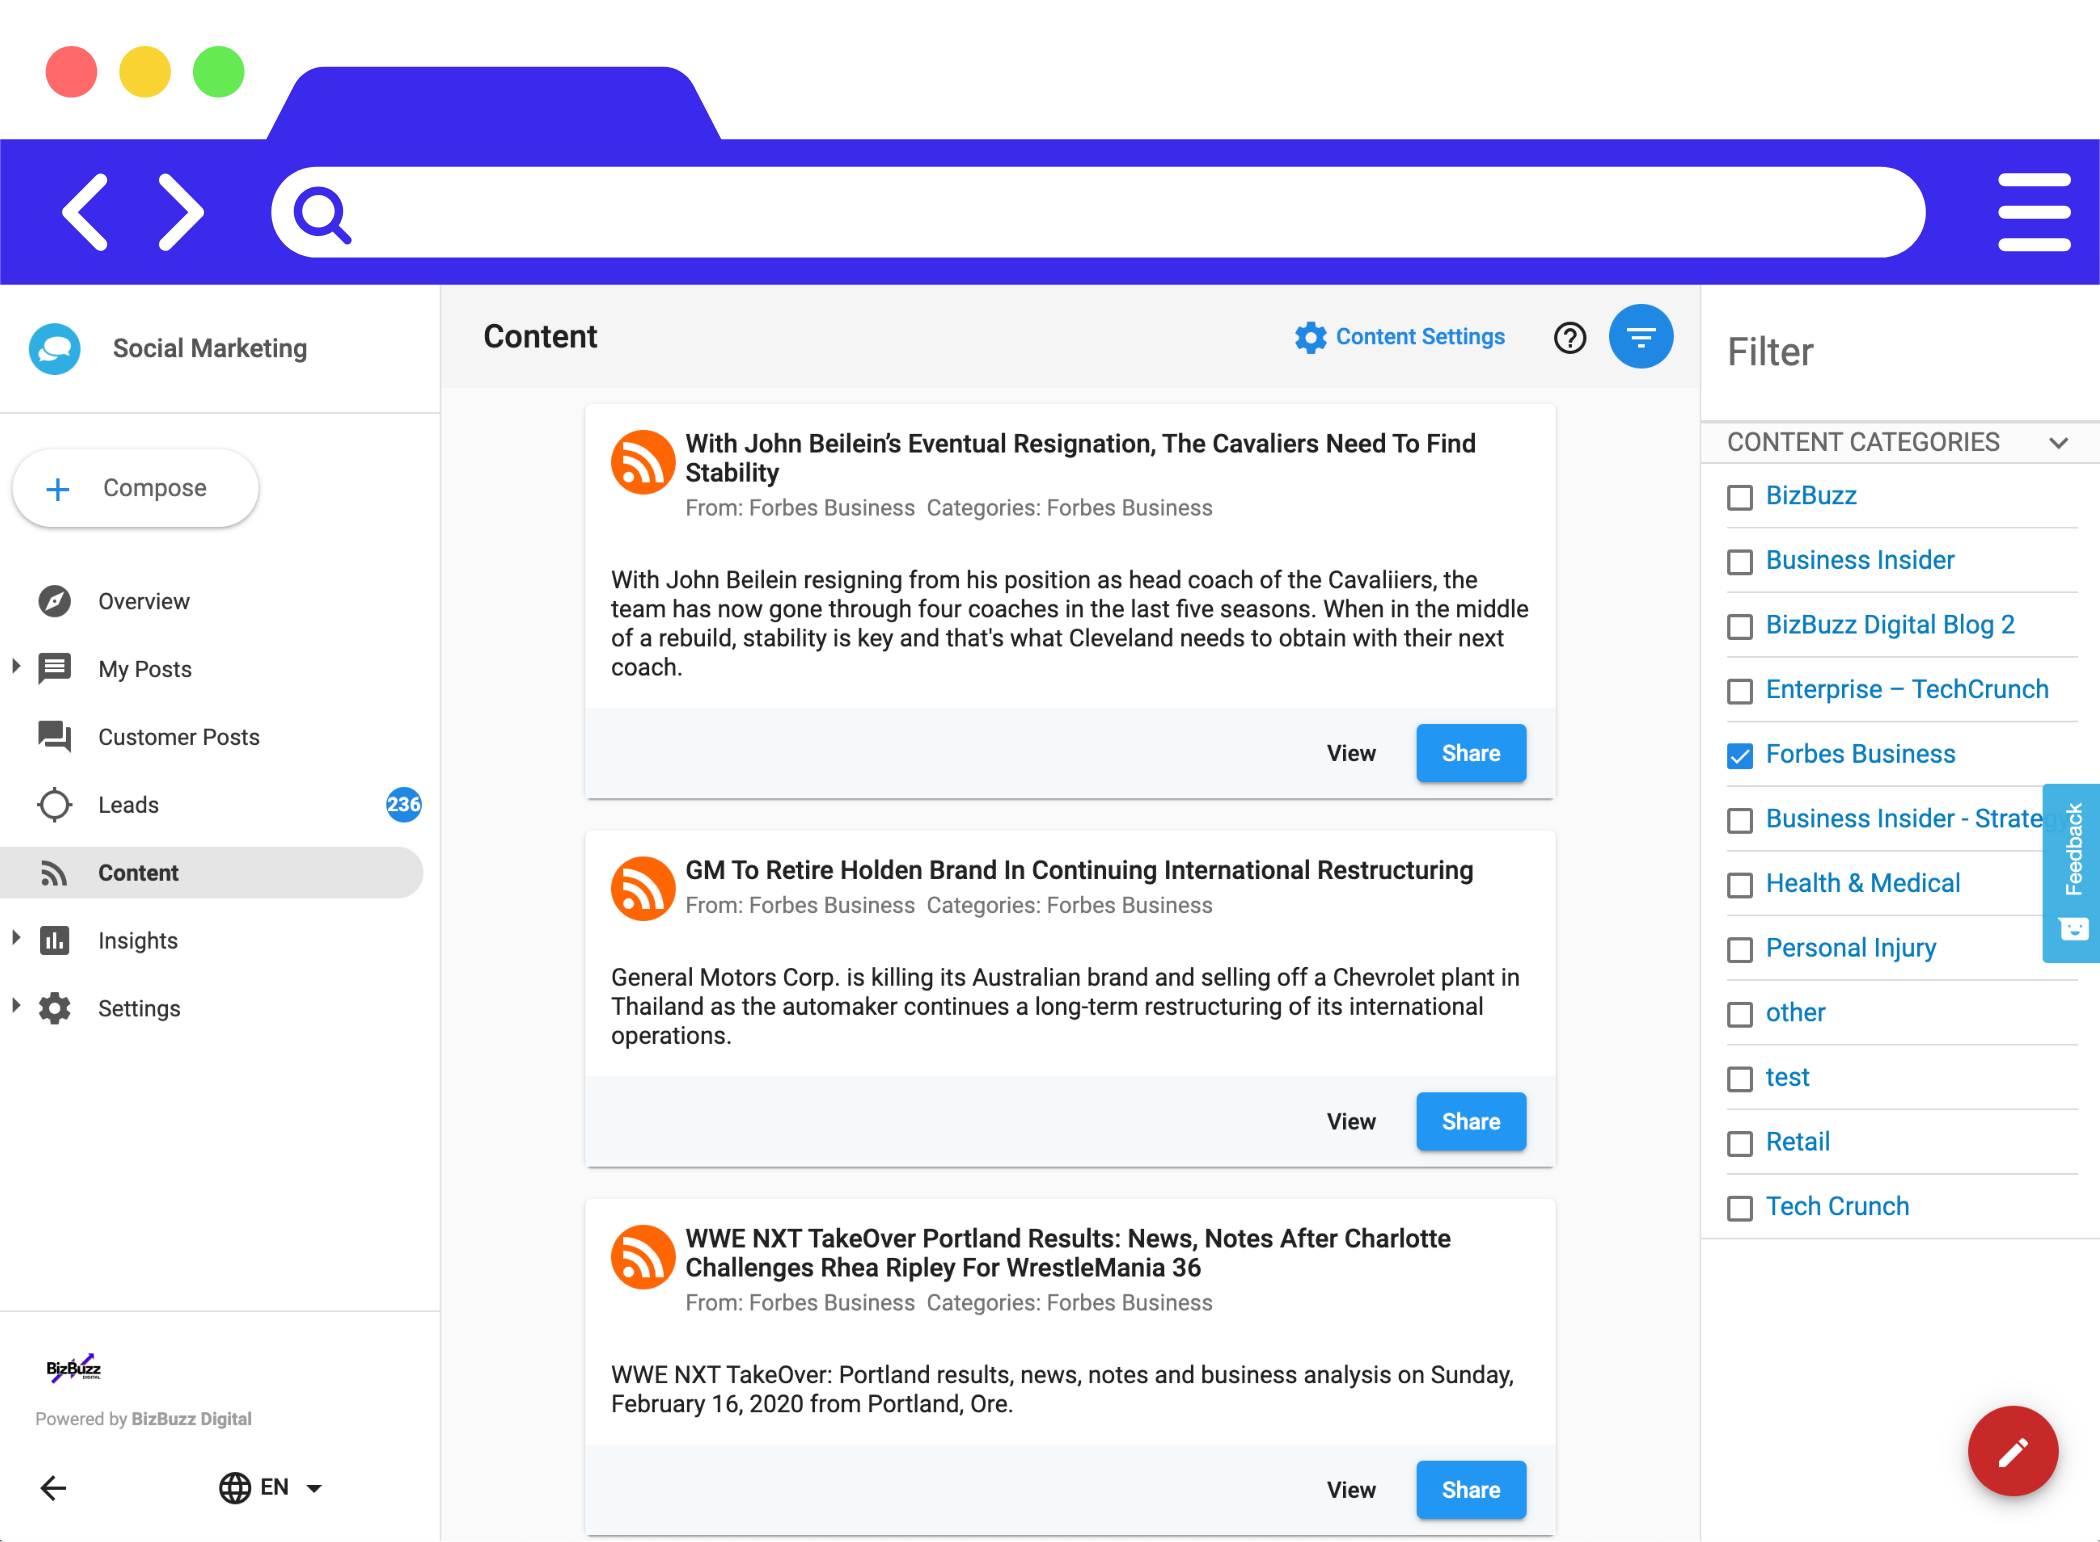The width and height of the screenshot is (2100, 1542).
Task: Toggle the blue filter panel button
Action: tap(1640, 337)
